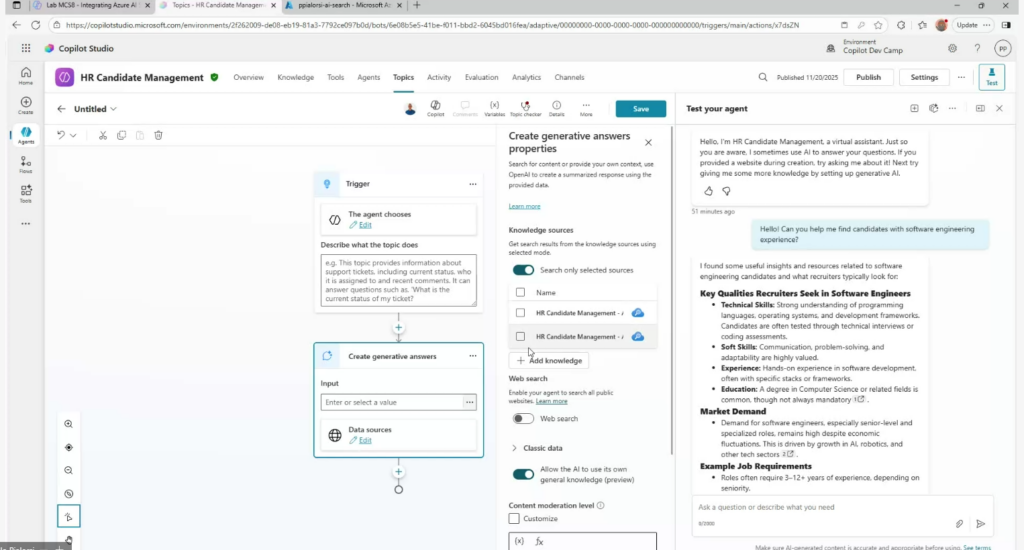This screenshot has width=1024, height=550.
Task: Give thumbs down to greeting message
Action: coord(726,191)
